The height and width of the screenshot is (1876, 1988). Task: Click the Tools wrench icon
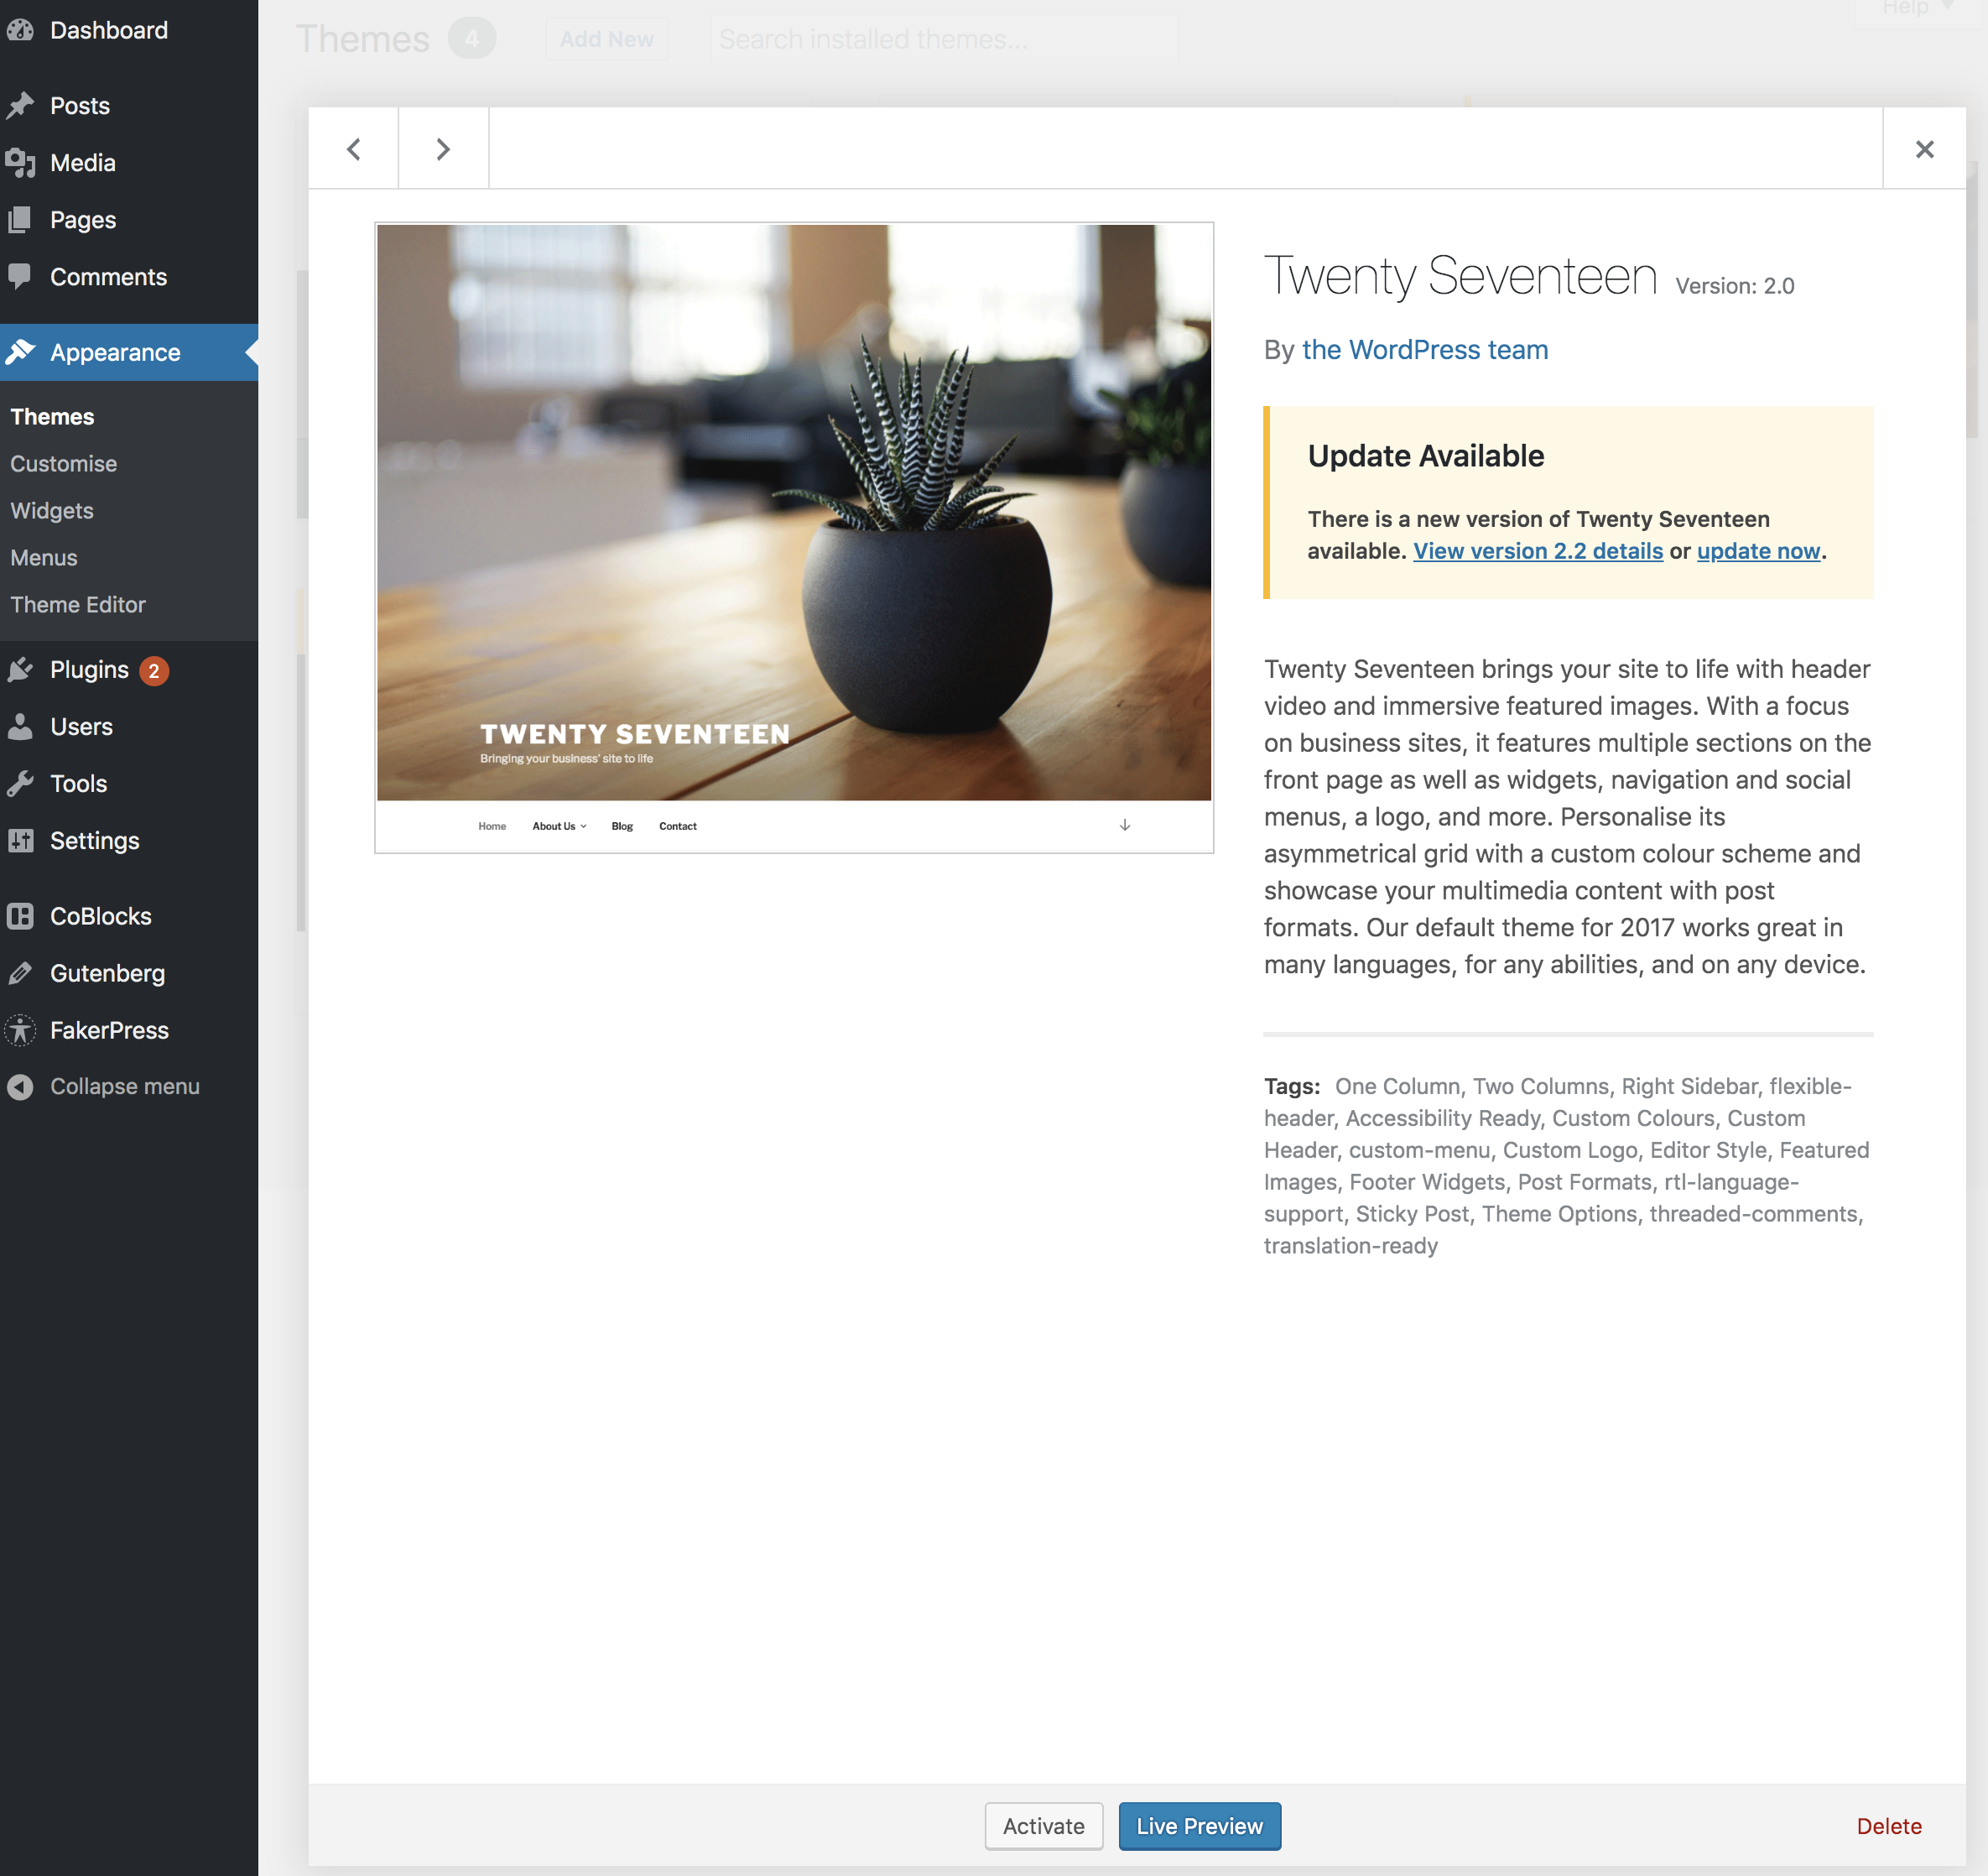click(20, 784)
